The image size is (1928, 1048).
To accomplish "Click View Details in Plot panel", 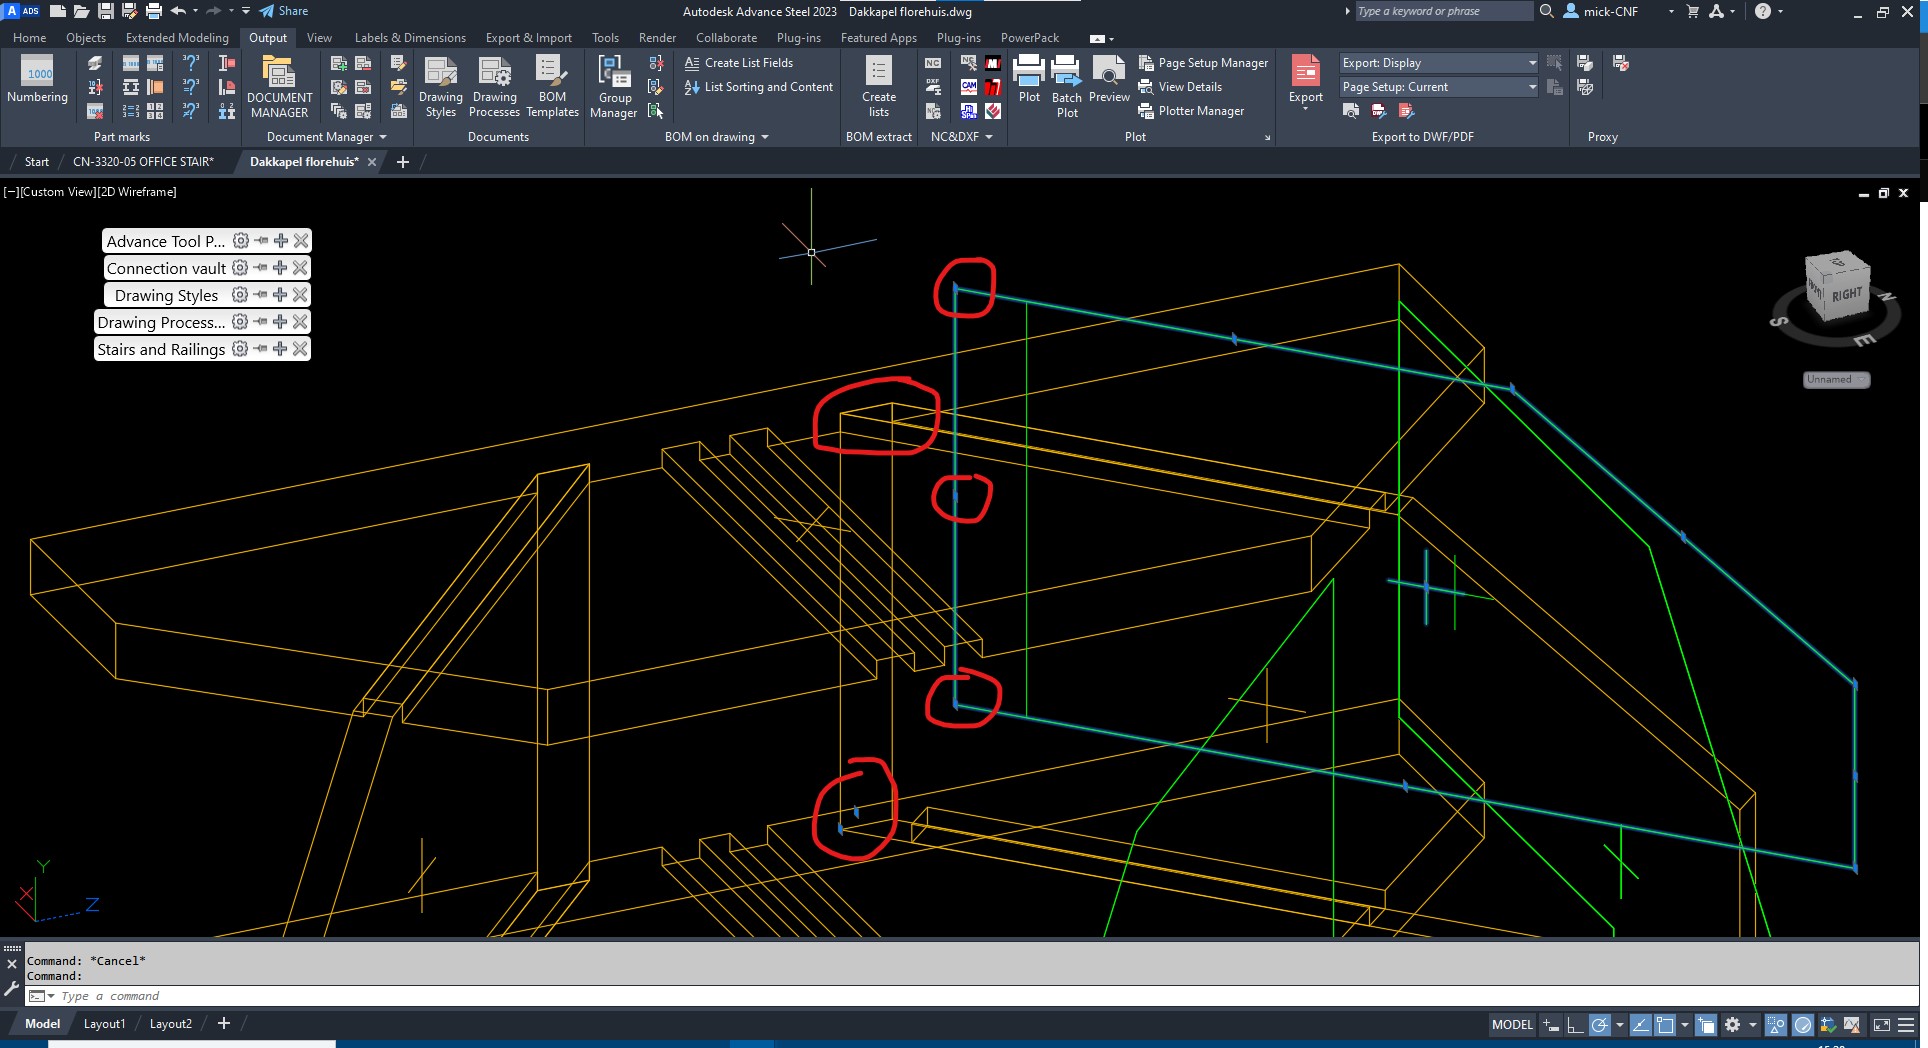I will click(1180, 87).
